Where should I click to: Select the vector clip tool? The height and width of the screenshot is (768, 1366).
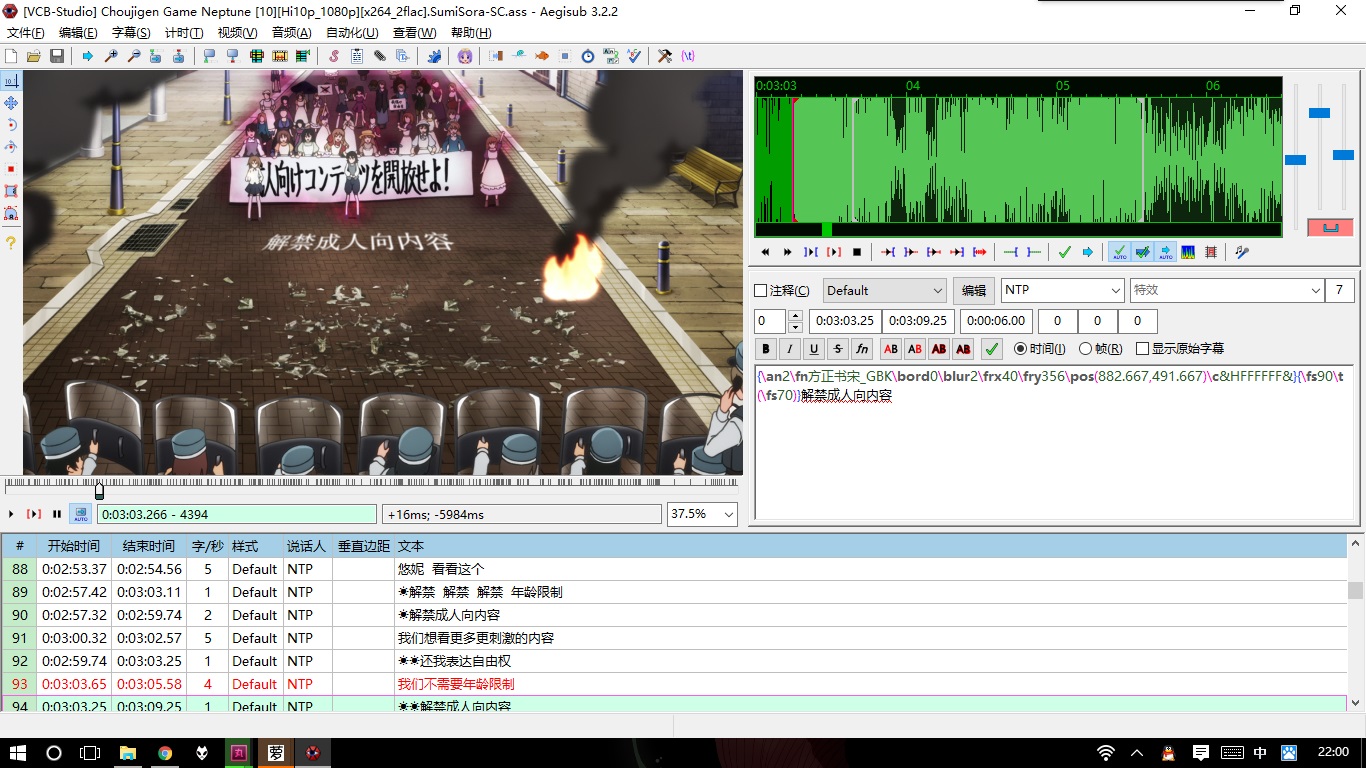tap(11, 213)
